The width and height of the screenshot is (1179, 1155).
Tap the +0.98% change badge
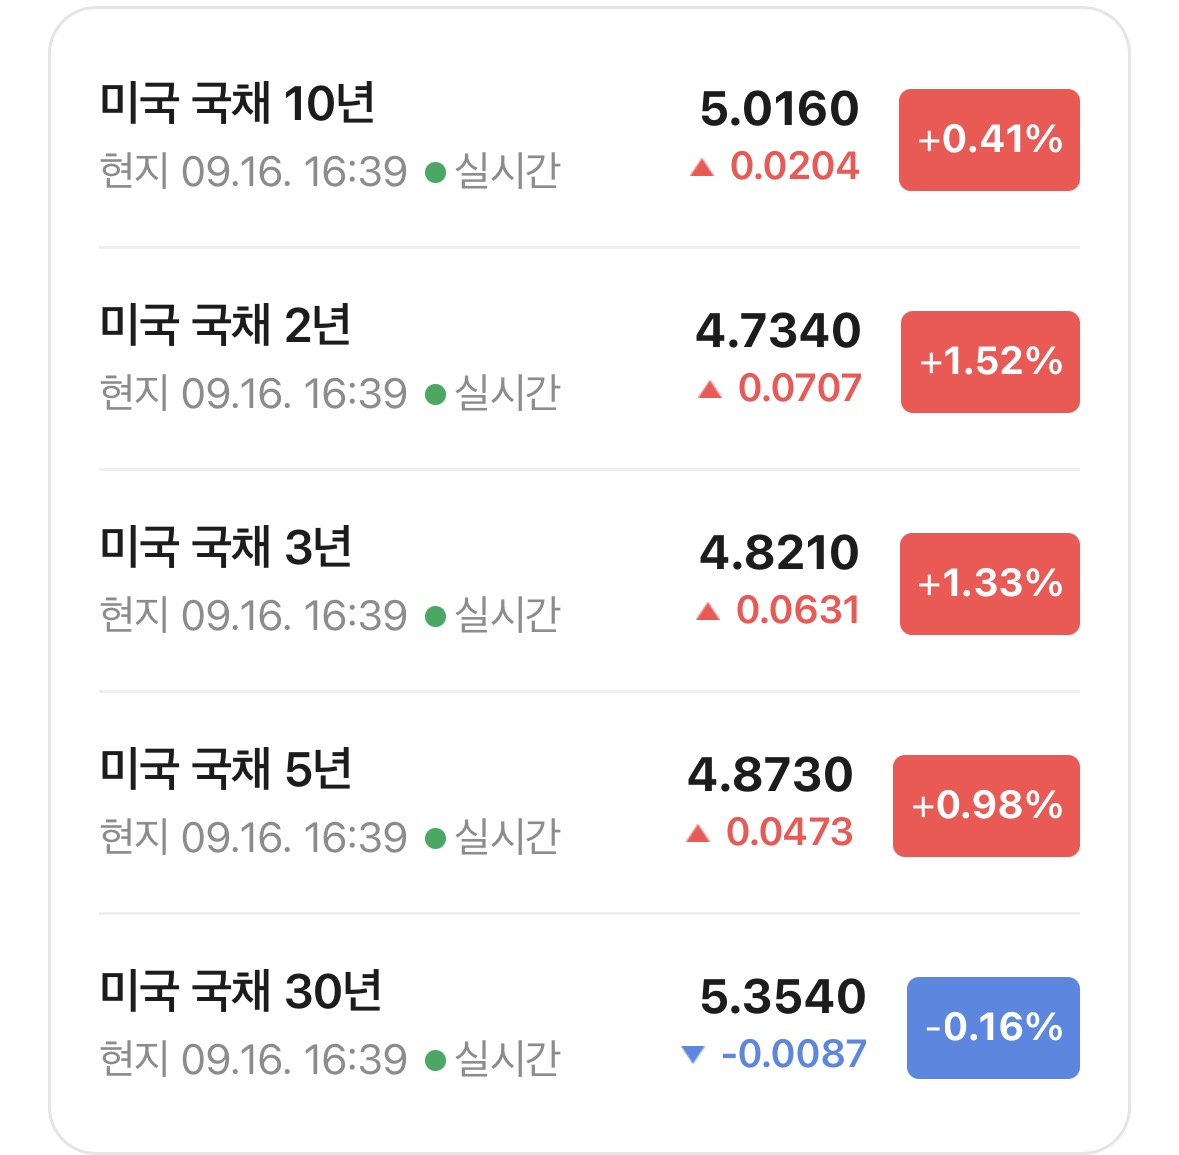pos(987,805)
